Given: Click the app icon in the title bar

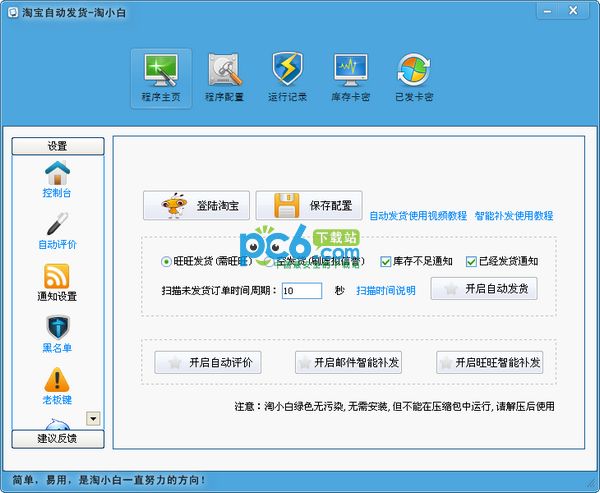Looking at the screenshot, I should [13, 13].
